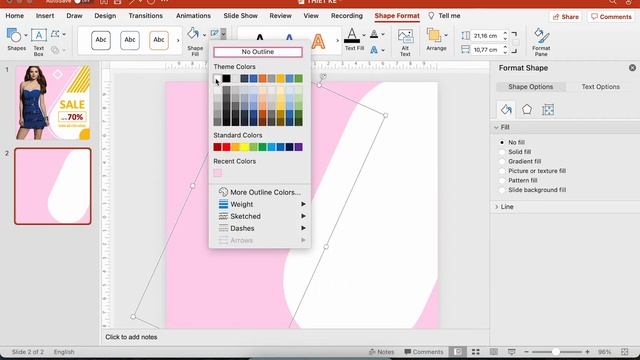Pick black theme color swatch
The height and width of the screenshot is (360, 640).
227,78
